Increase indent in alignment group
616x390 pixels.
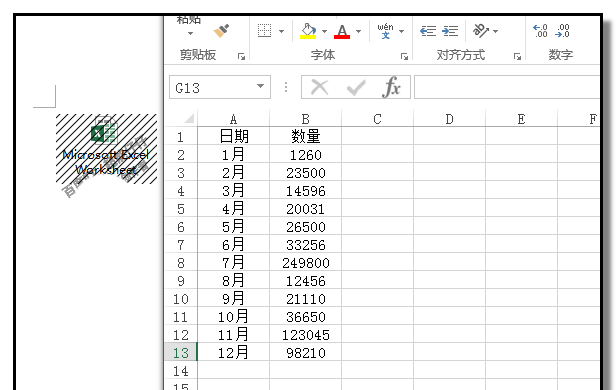[450, 31]
